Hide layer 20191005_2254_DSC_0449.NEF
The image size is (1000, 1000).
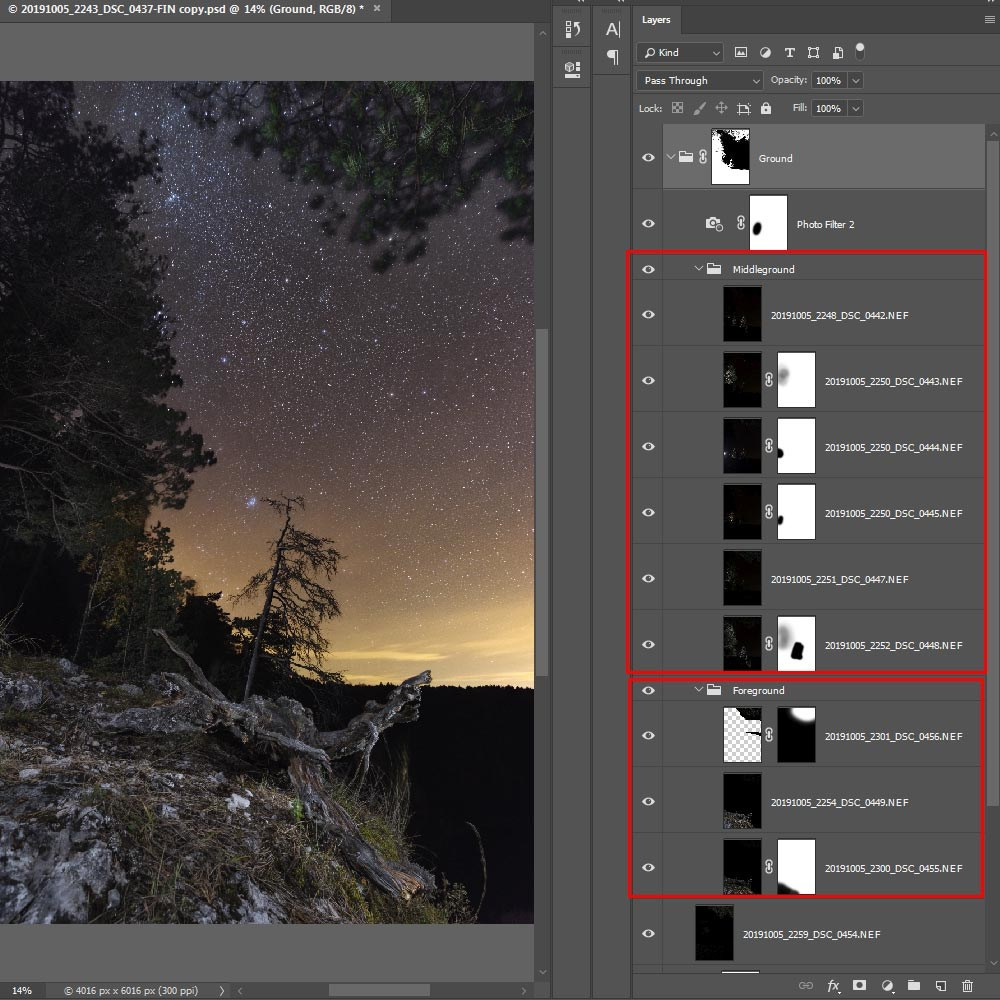(648, 801)
